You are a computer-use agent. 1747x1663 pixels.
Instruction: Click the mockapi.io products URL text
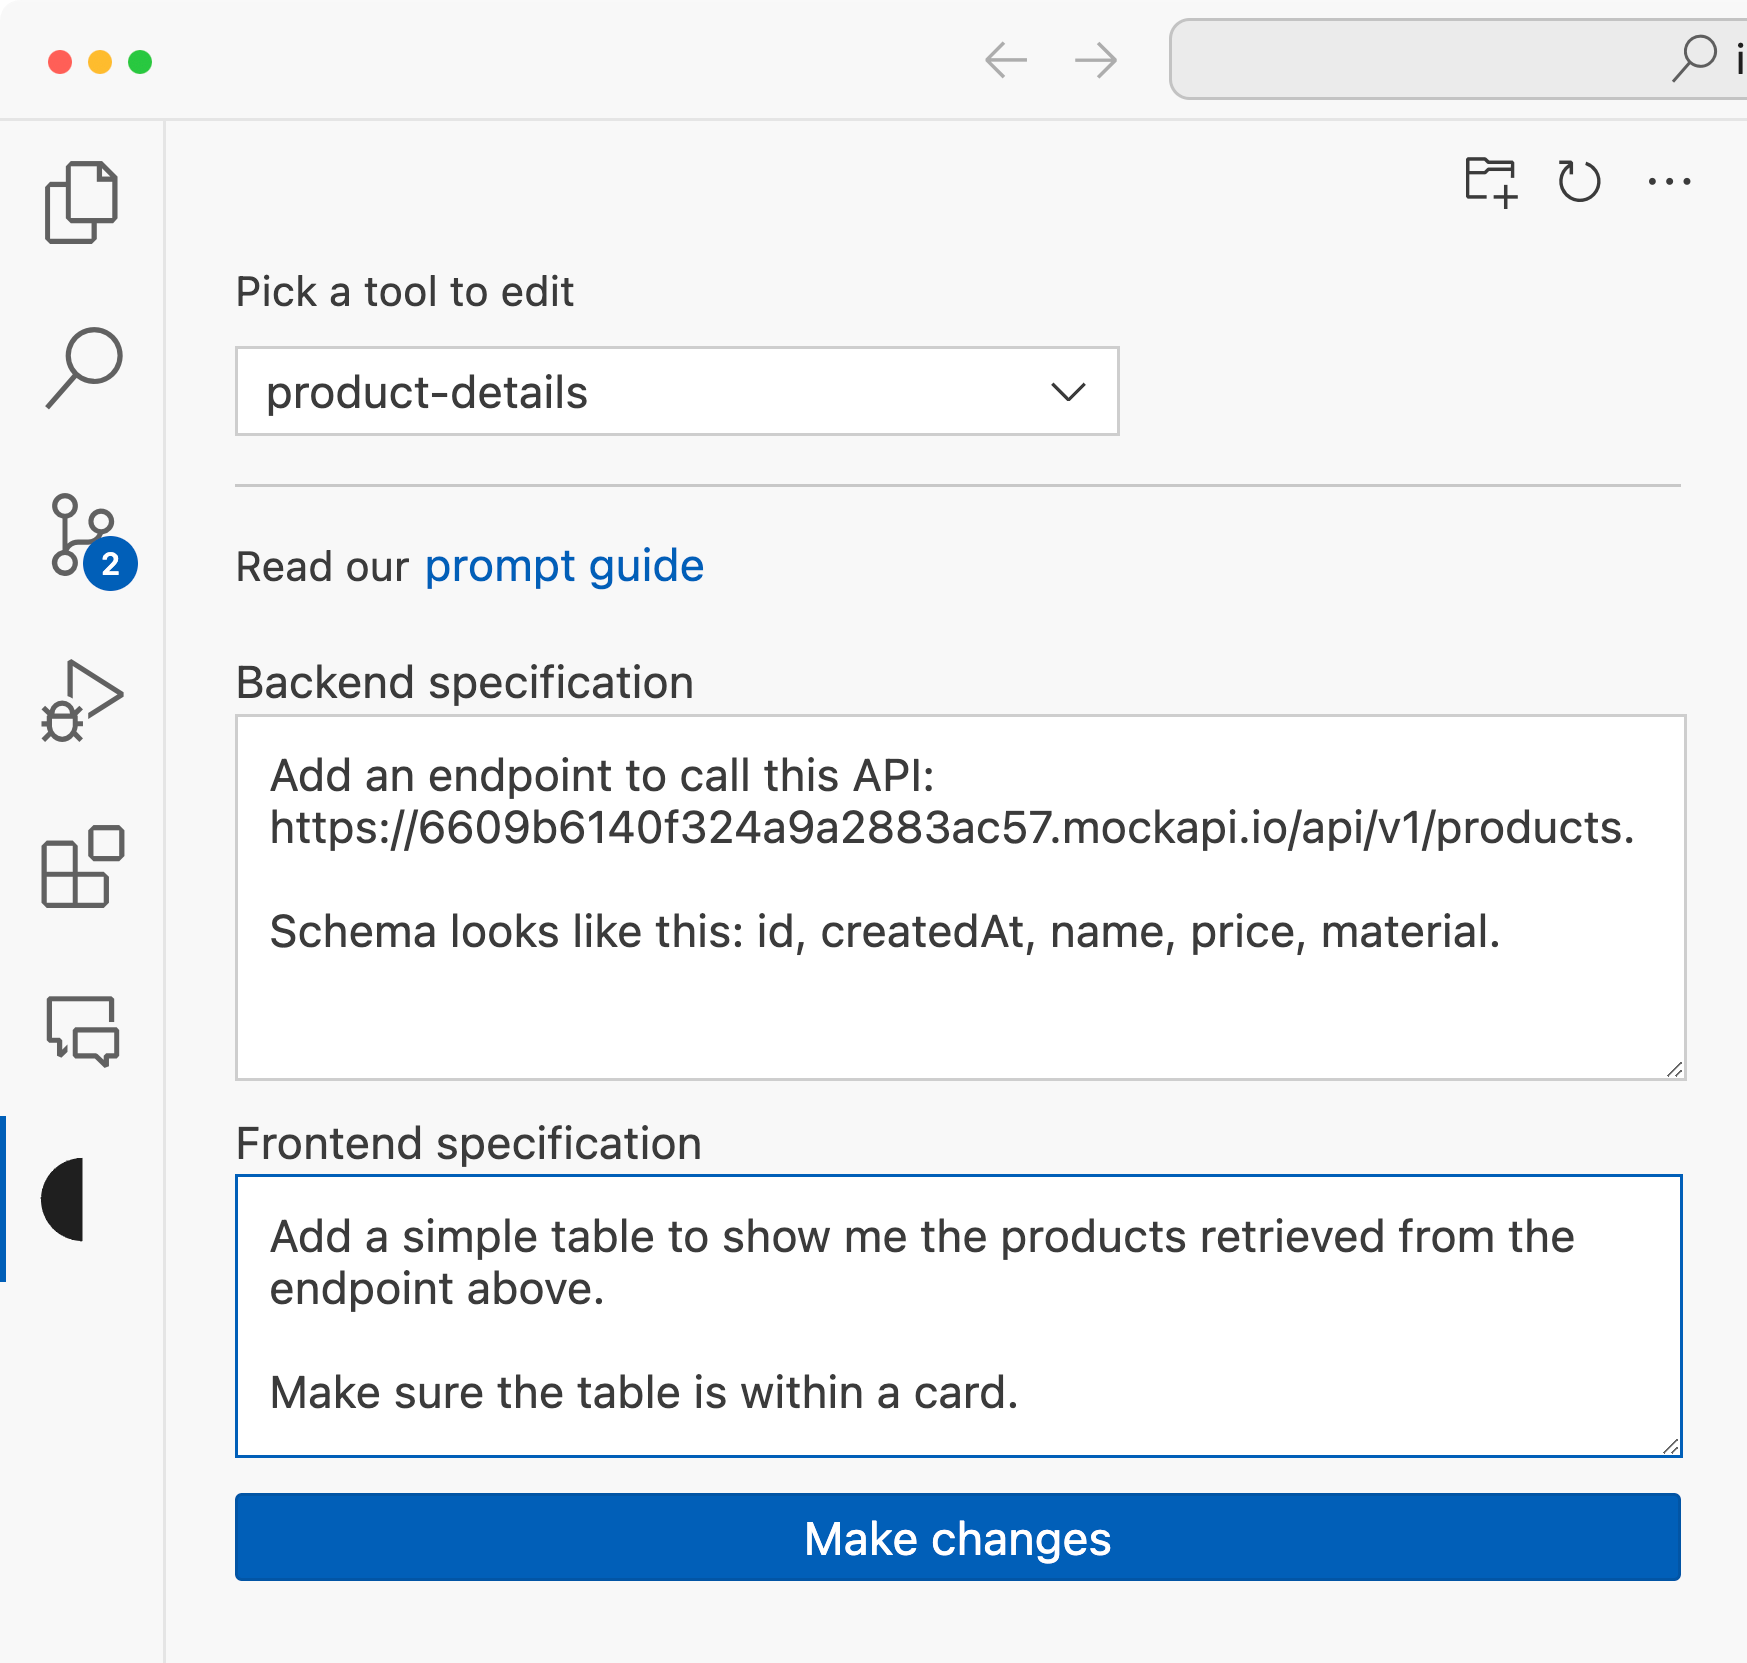tap(952, 828)
